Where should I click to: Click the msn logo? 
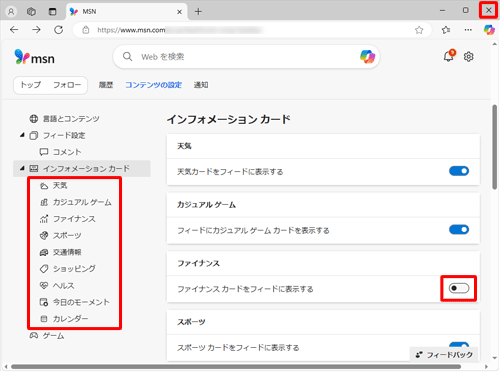(34, 57)
